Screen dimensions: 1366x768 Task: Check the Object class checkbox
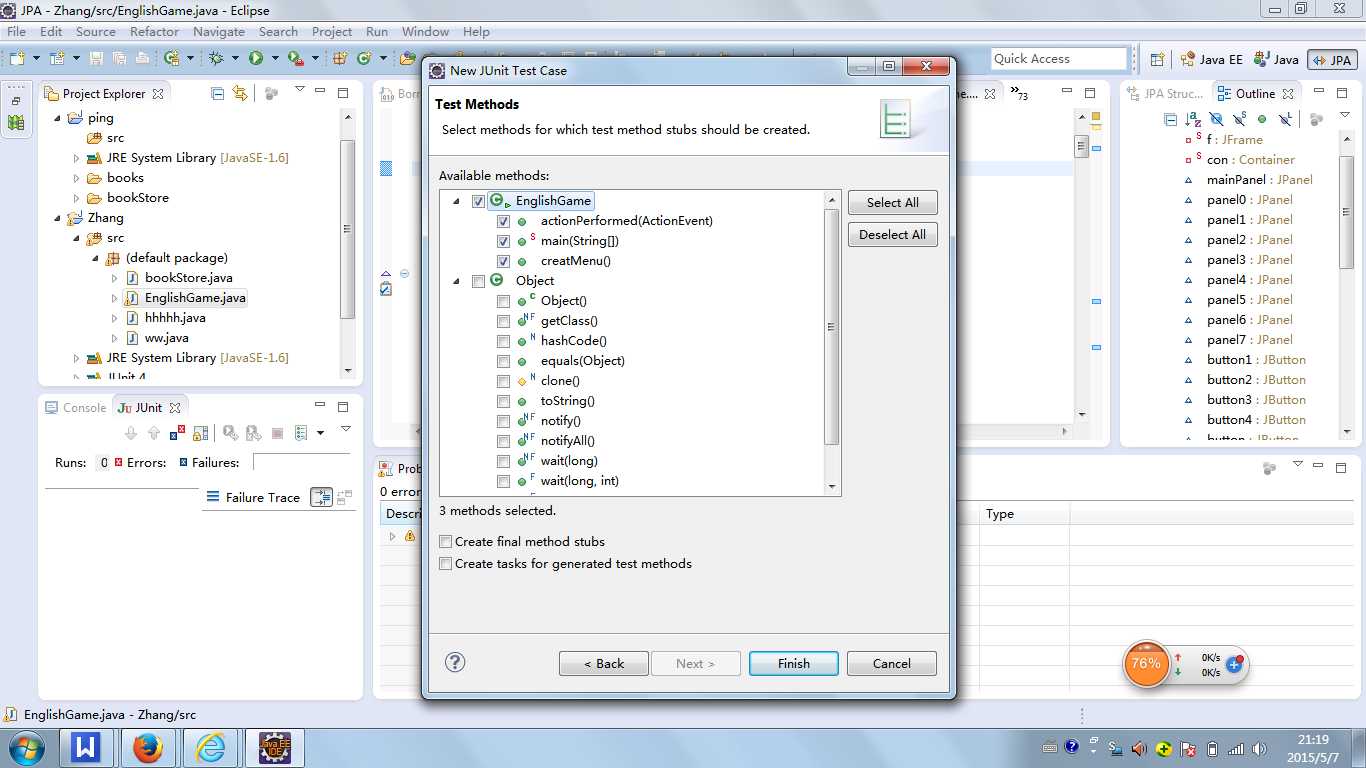[478, 281]
